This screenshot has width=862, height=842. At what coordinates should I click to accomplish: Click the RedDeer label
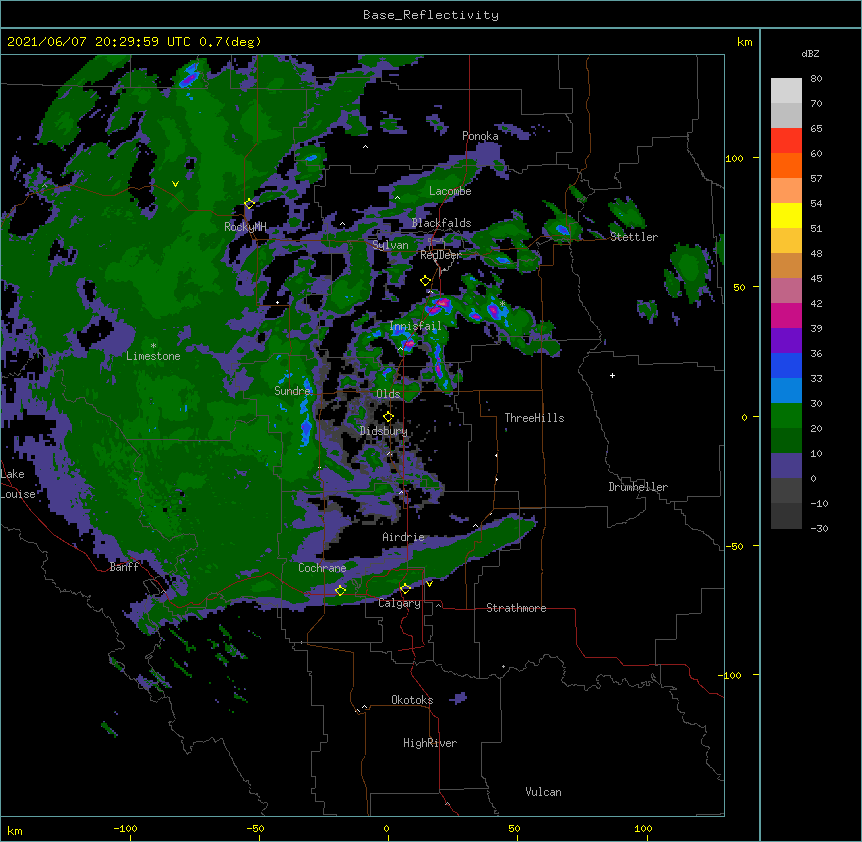pos(440,255)
